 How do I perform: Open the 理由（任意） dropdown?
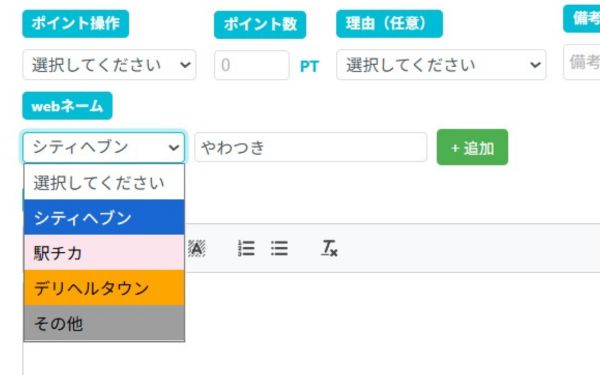(441, 65)
